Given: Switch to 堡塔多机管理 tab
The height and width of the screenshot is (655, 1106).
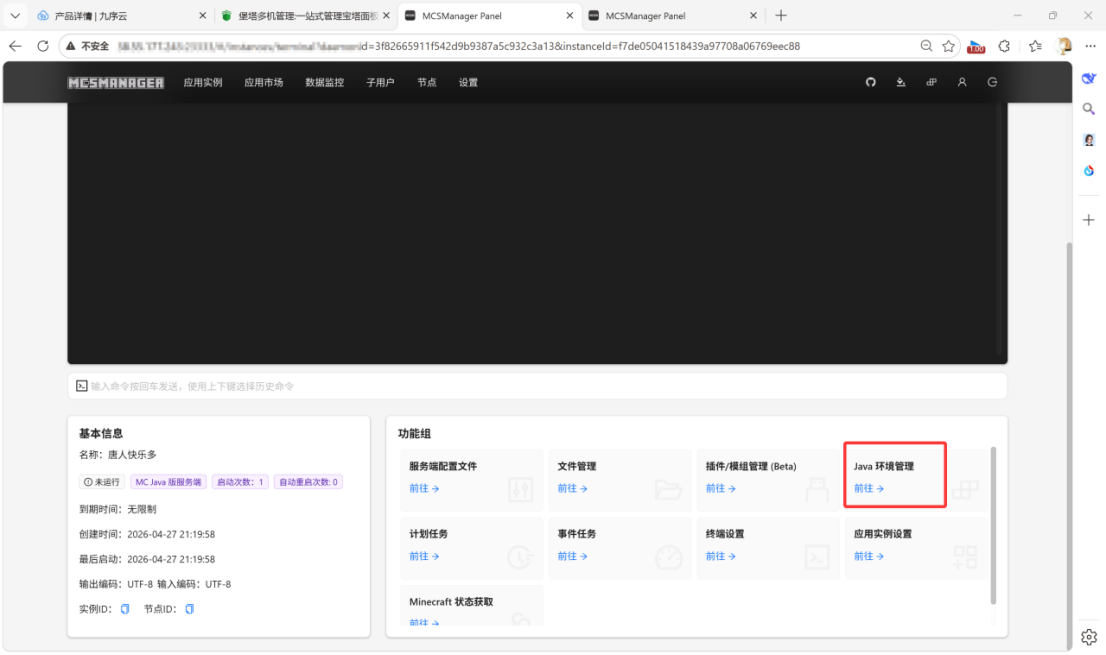Looking at the screenshot, I should (x=305, y=16).
